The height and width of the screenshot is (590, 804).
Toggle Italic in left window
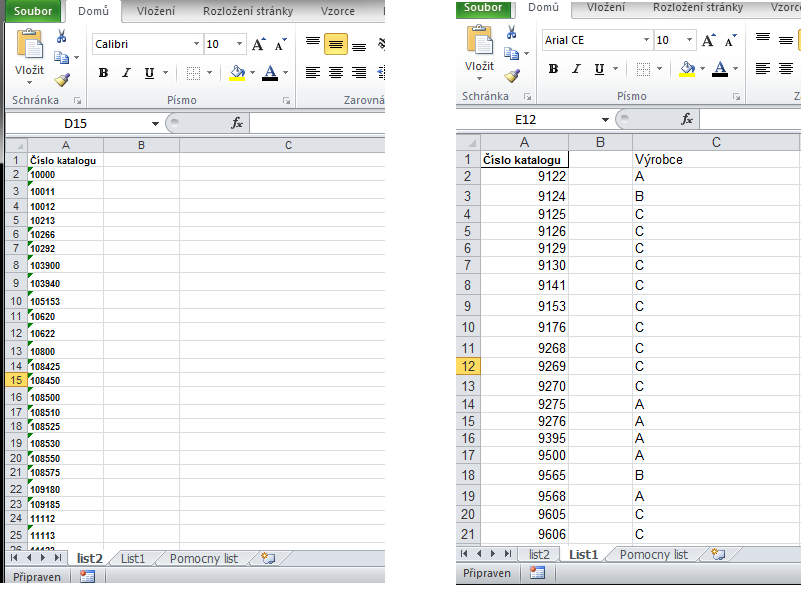[126, 73]
